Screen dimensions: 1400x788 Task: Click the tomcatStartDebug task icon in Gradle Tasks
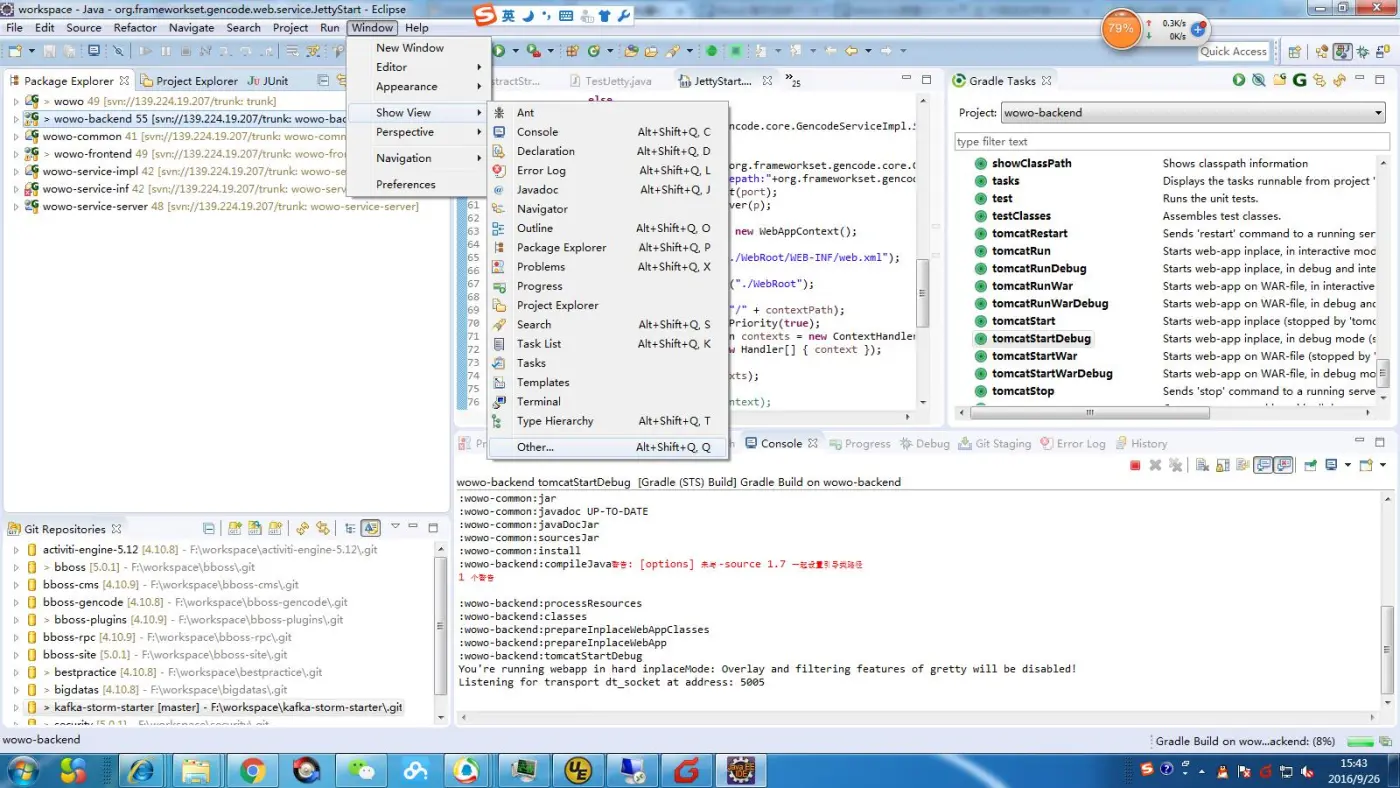pos(981,339)
